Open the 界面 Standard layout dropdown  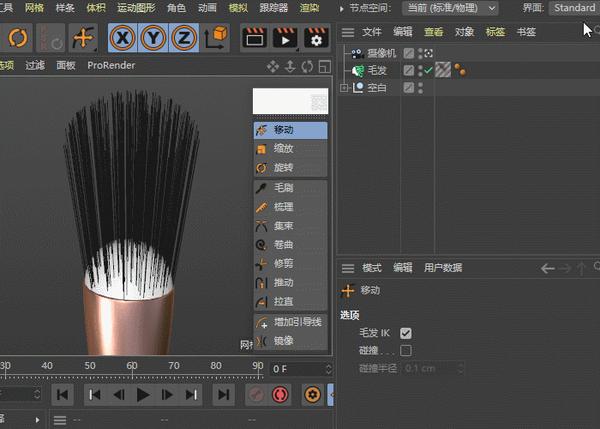(x=575, y=8)
